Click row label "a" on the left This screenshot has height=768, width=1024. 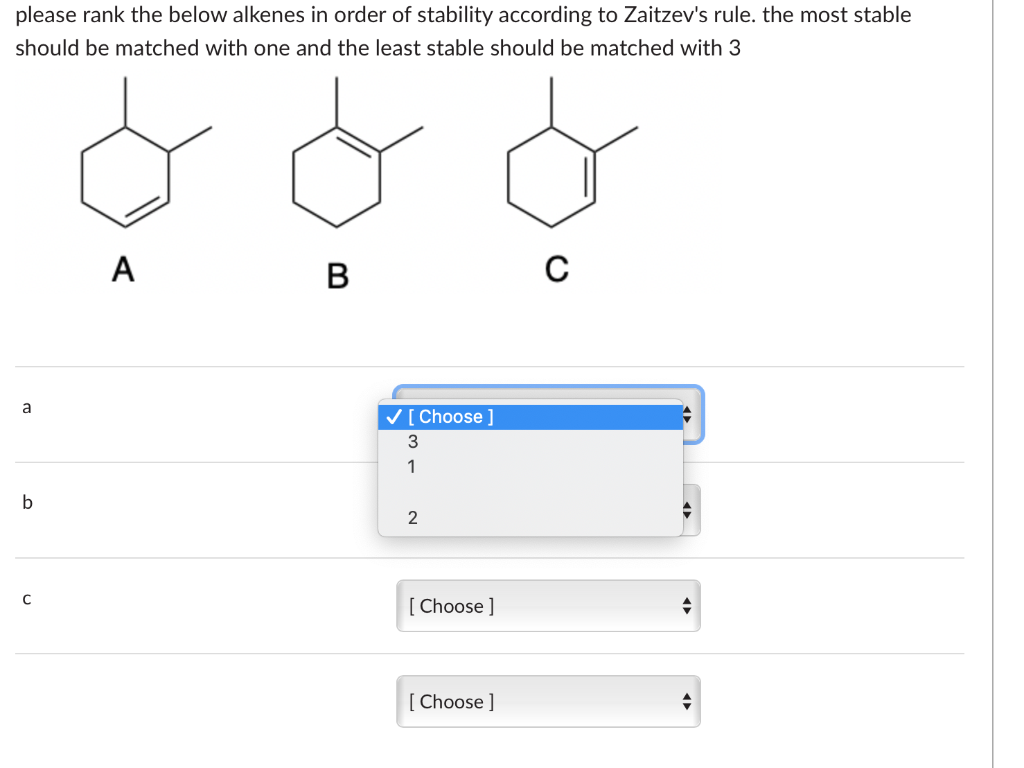pos(27,408)
